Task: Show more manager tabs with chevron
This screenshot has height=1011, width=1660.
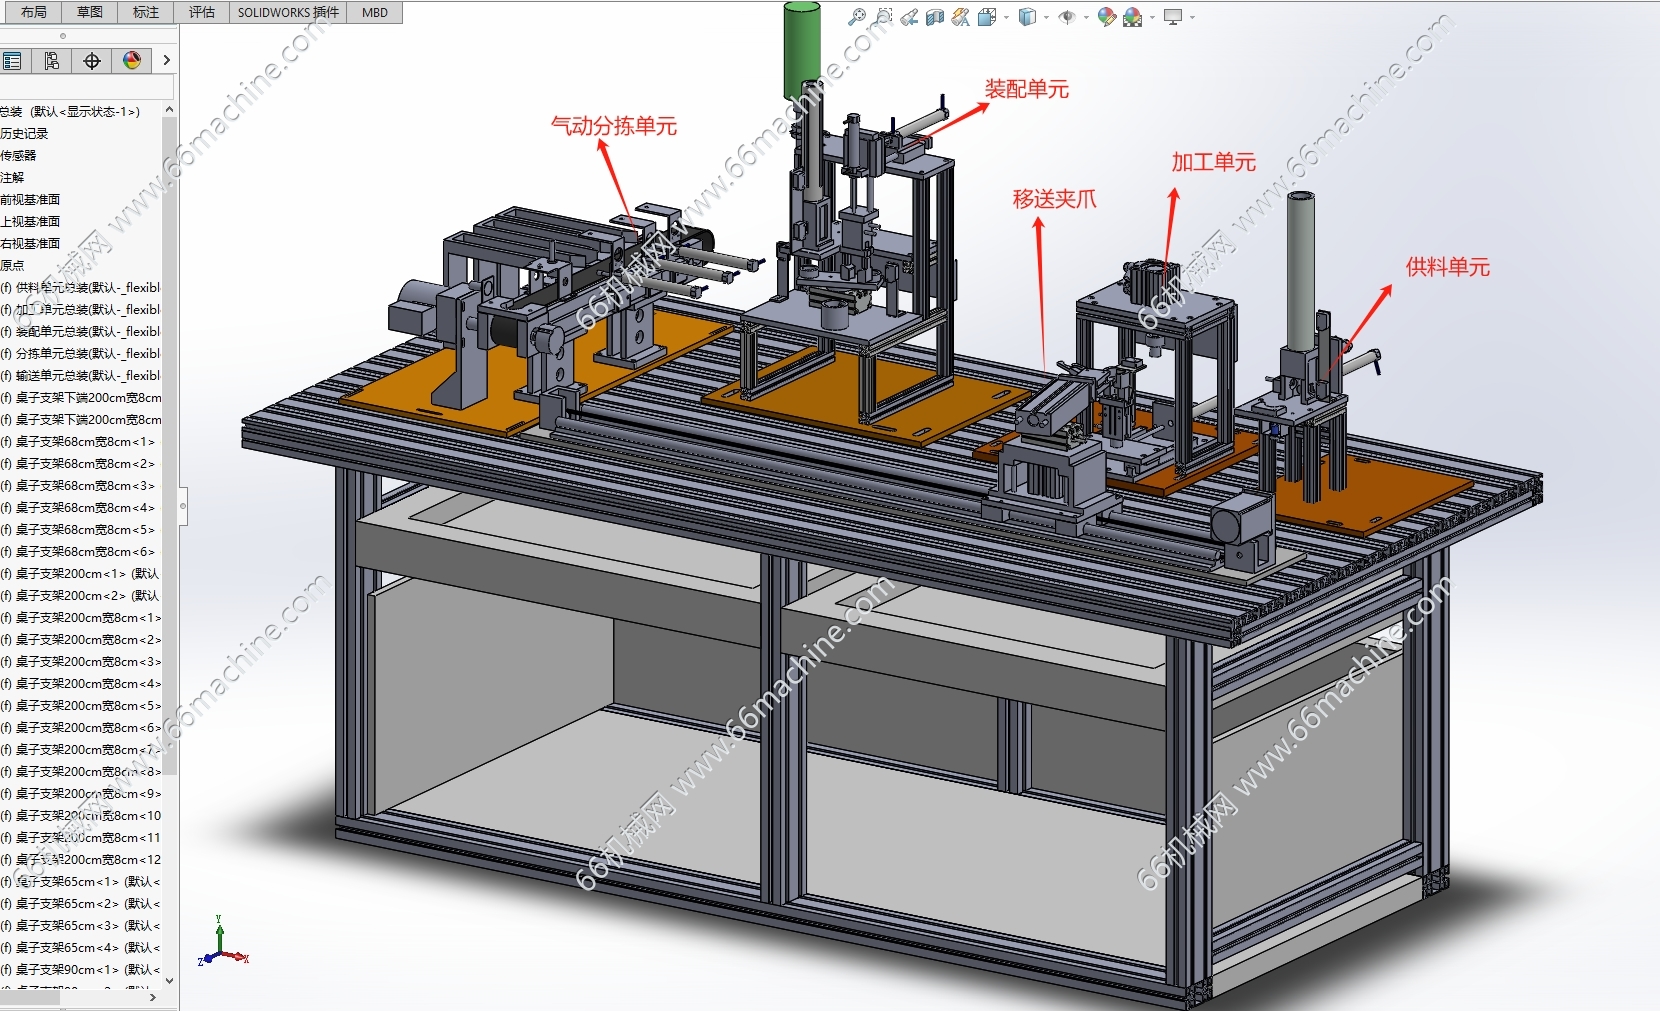Action: tap(167, 61)
